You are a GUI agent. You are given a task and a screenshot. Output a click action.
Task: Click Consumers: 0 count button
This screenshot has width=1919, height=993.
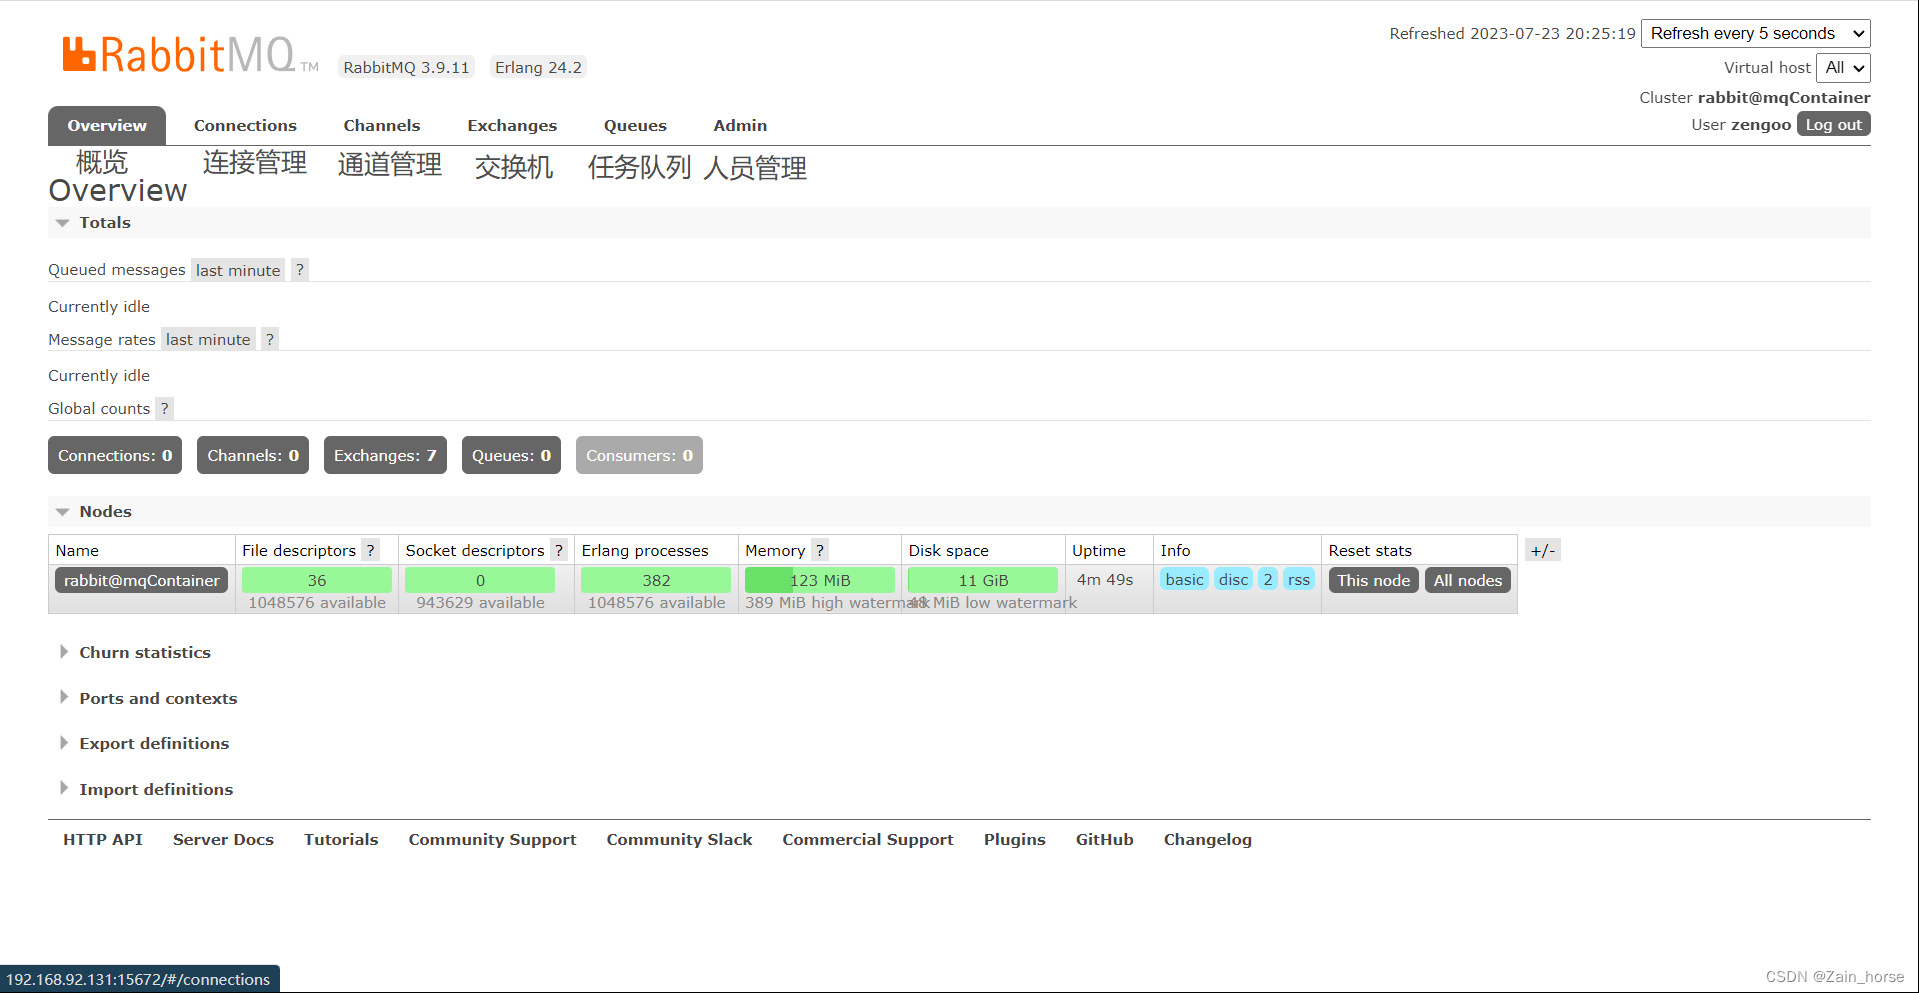click(639, 455)
